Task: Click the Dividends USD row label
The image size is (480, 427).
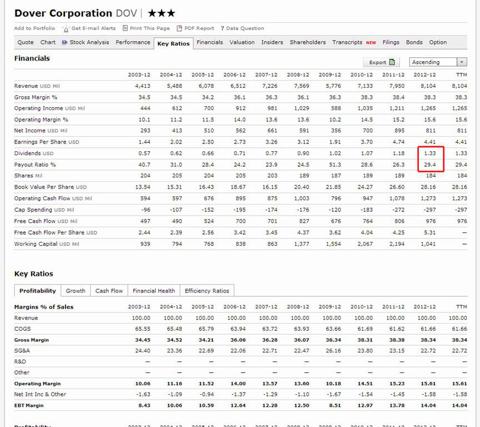Action: pos(34,153)
